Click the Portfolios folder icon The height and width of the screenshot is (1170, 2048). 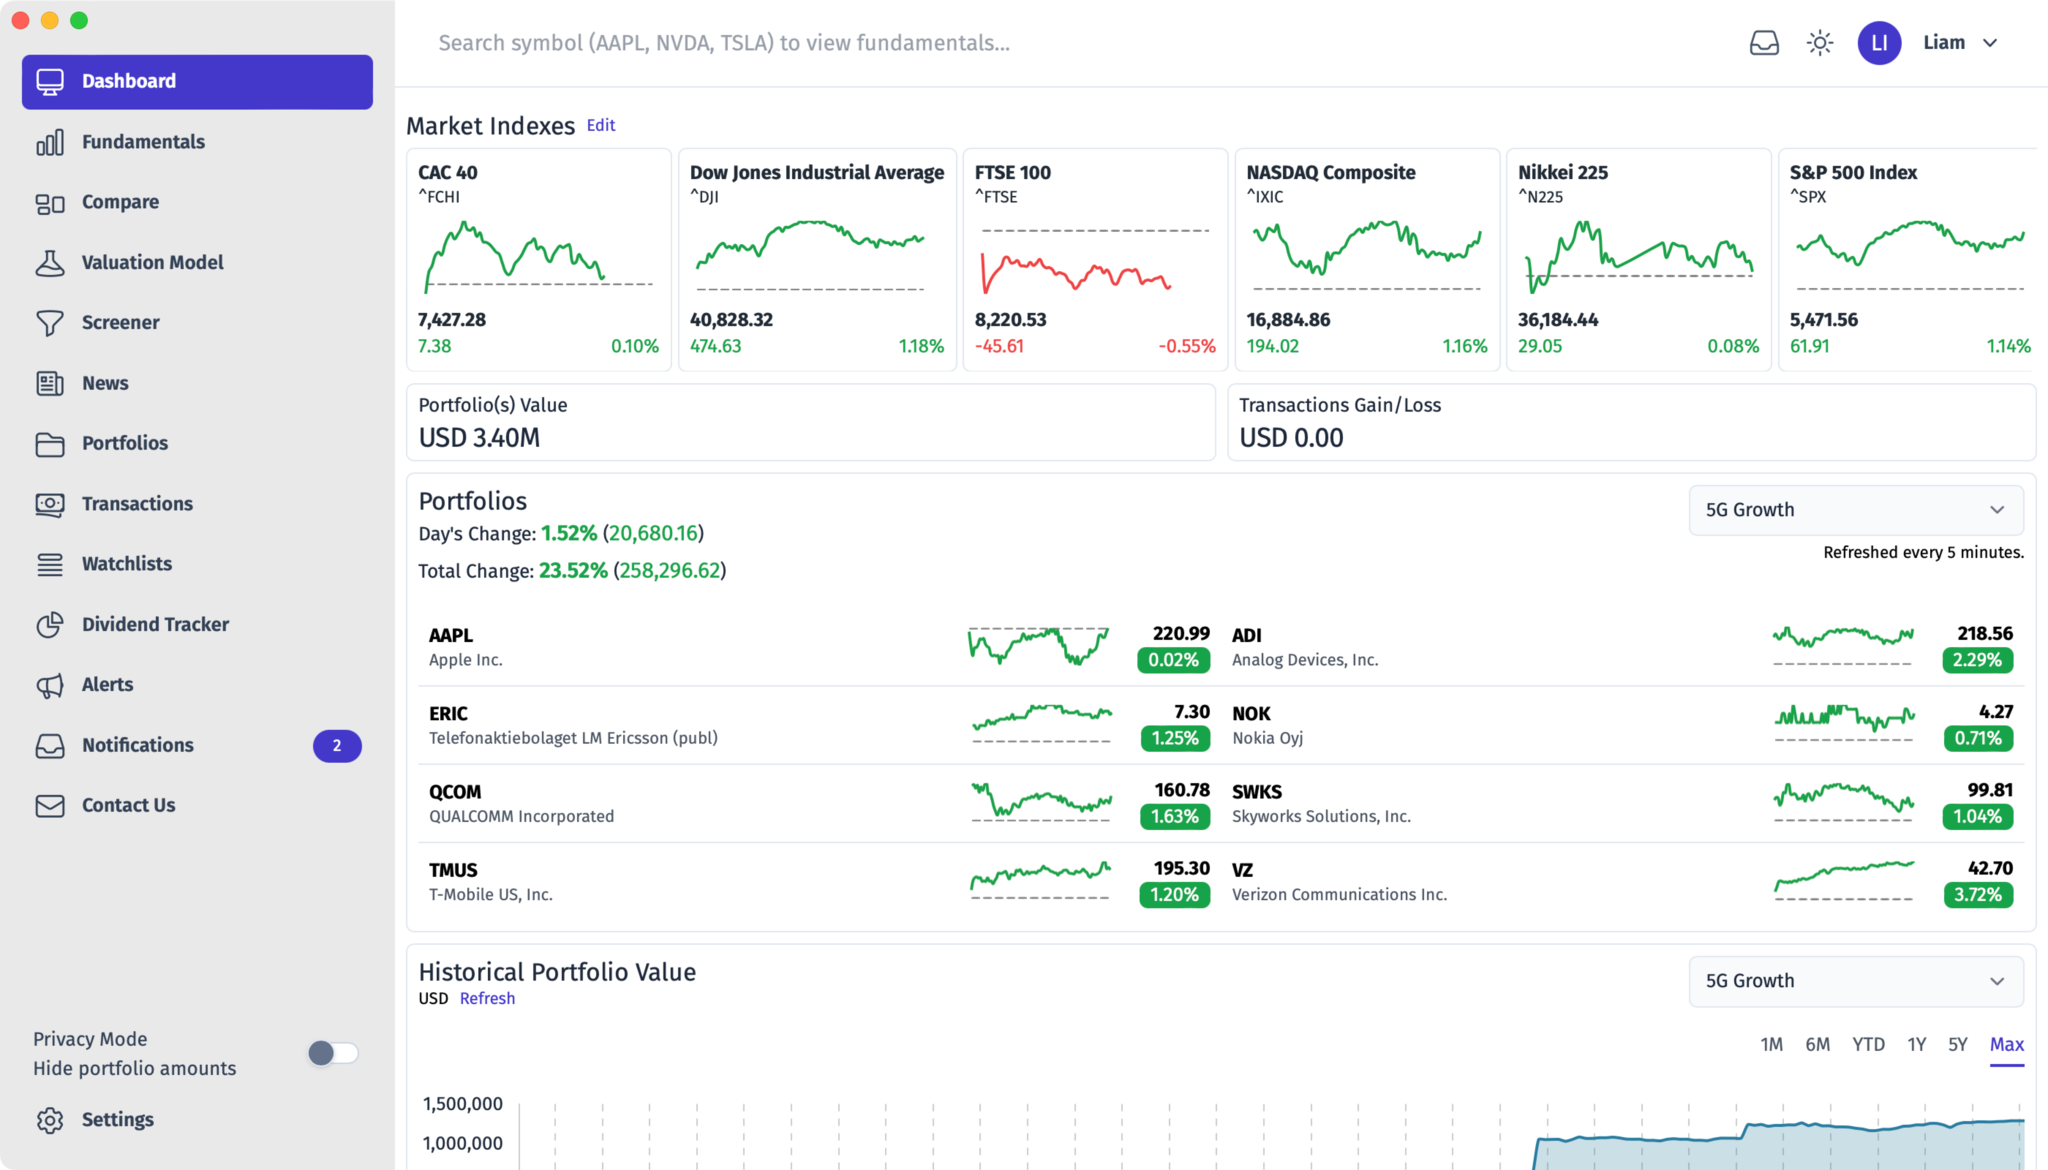(x=50, y=444)
